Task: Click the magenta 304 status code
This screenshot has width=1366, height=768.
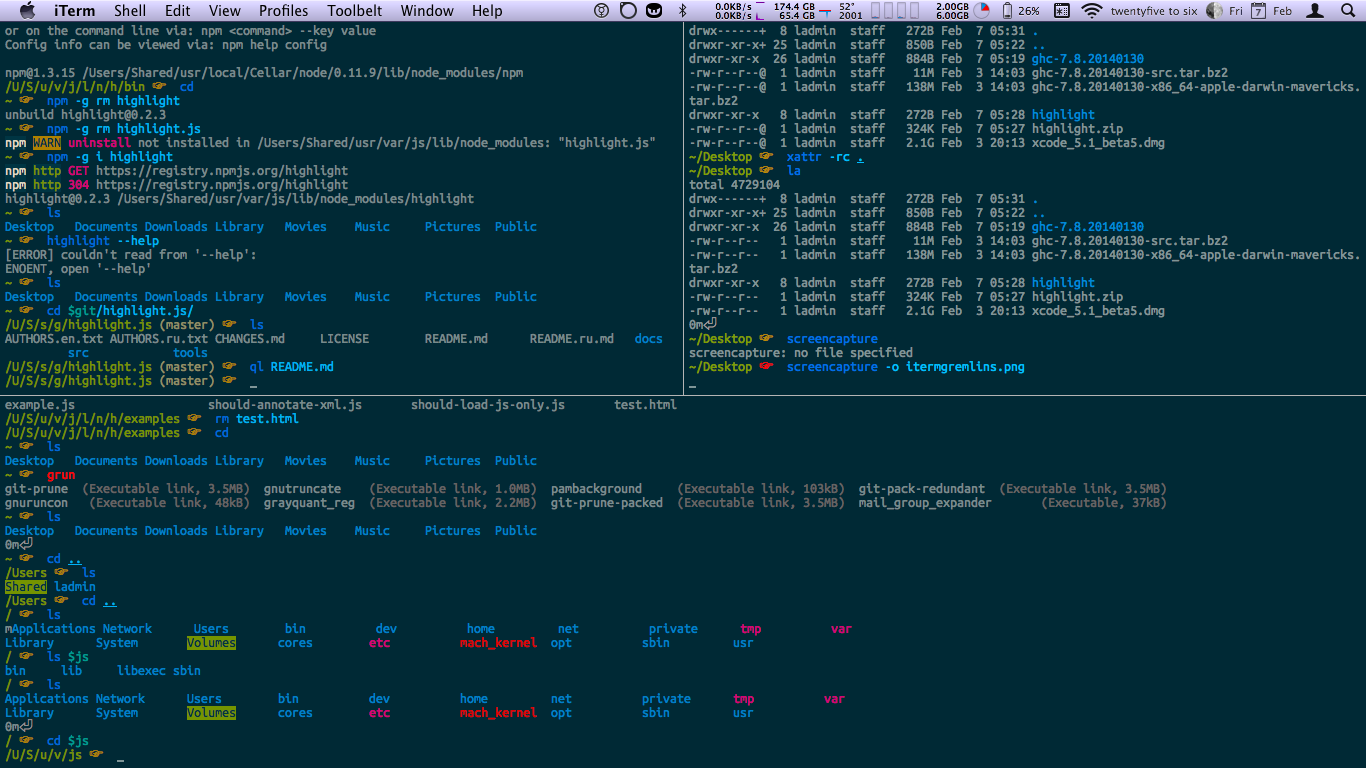Action: (x=79, y=185)
